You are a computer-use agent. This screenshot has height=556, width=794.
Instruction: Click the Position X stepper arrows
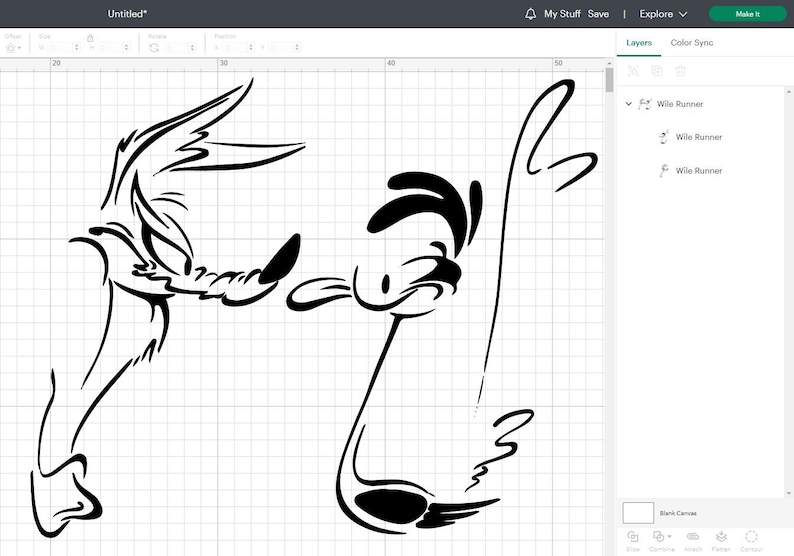pos(251,48)
